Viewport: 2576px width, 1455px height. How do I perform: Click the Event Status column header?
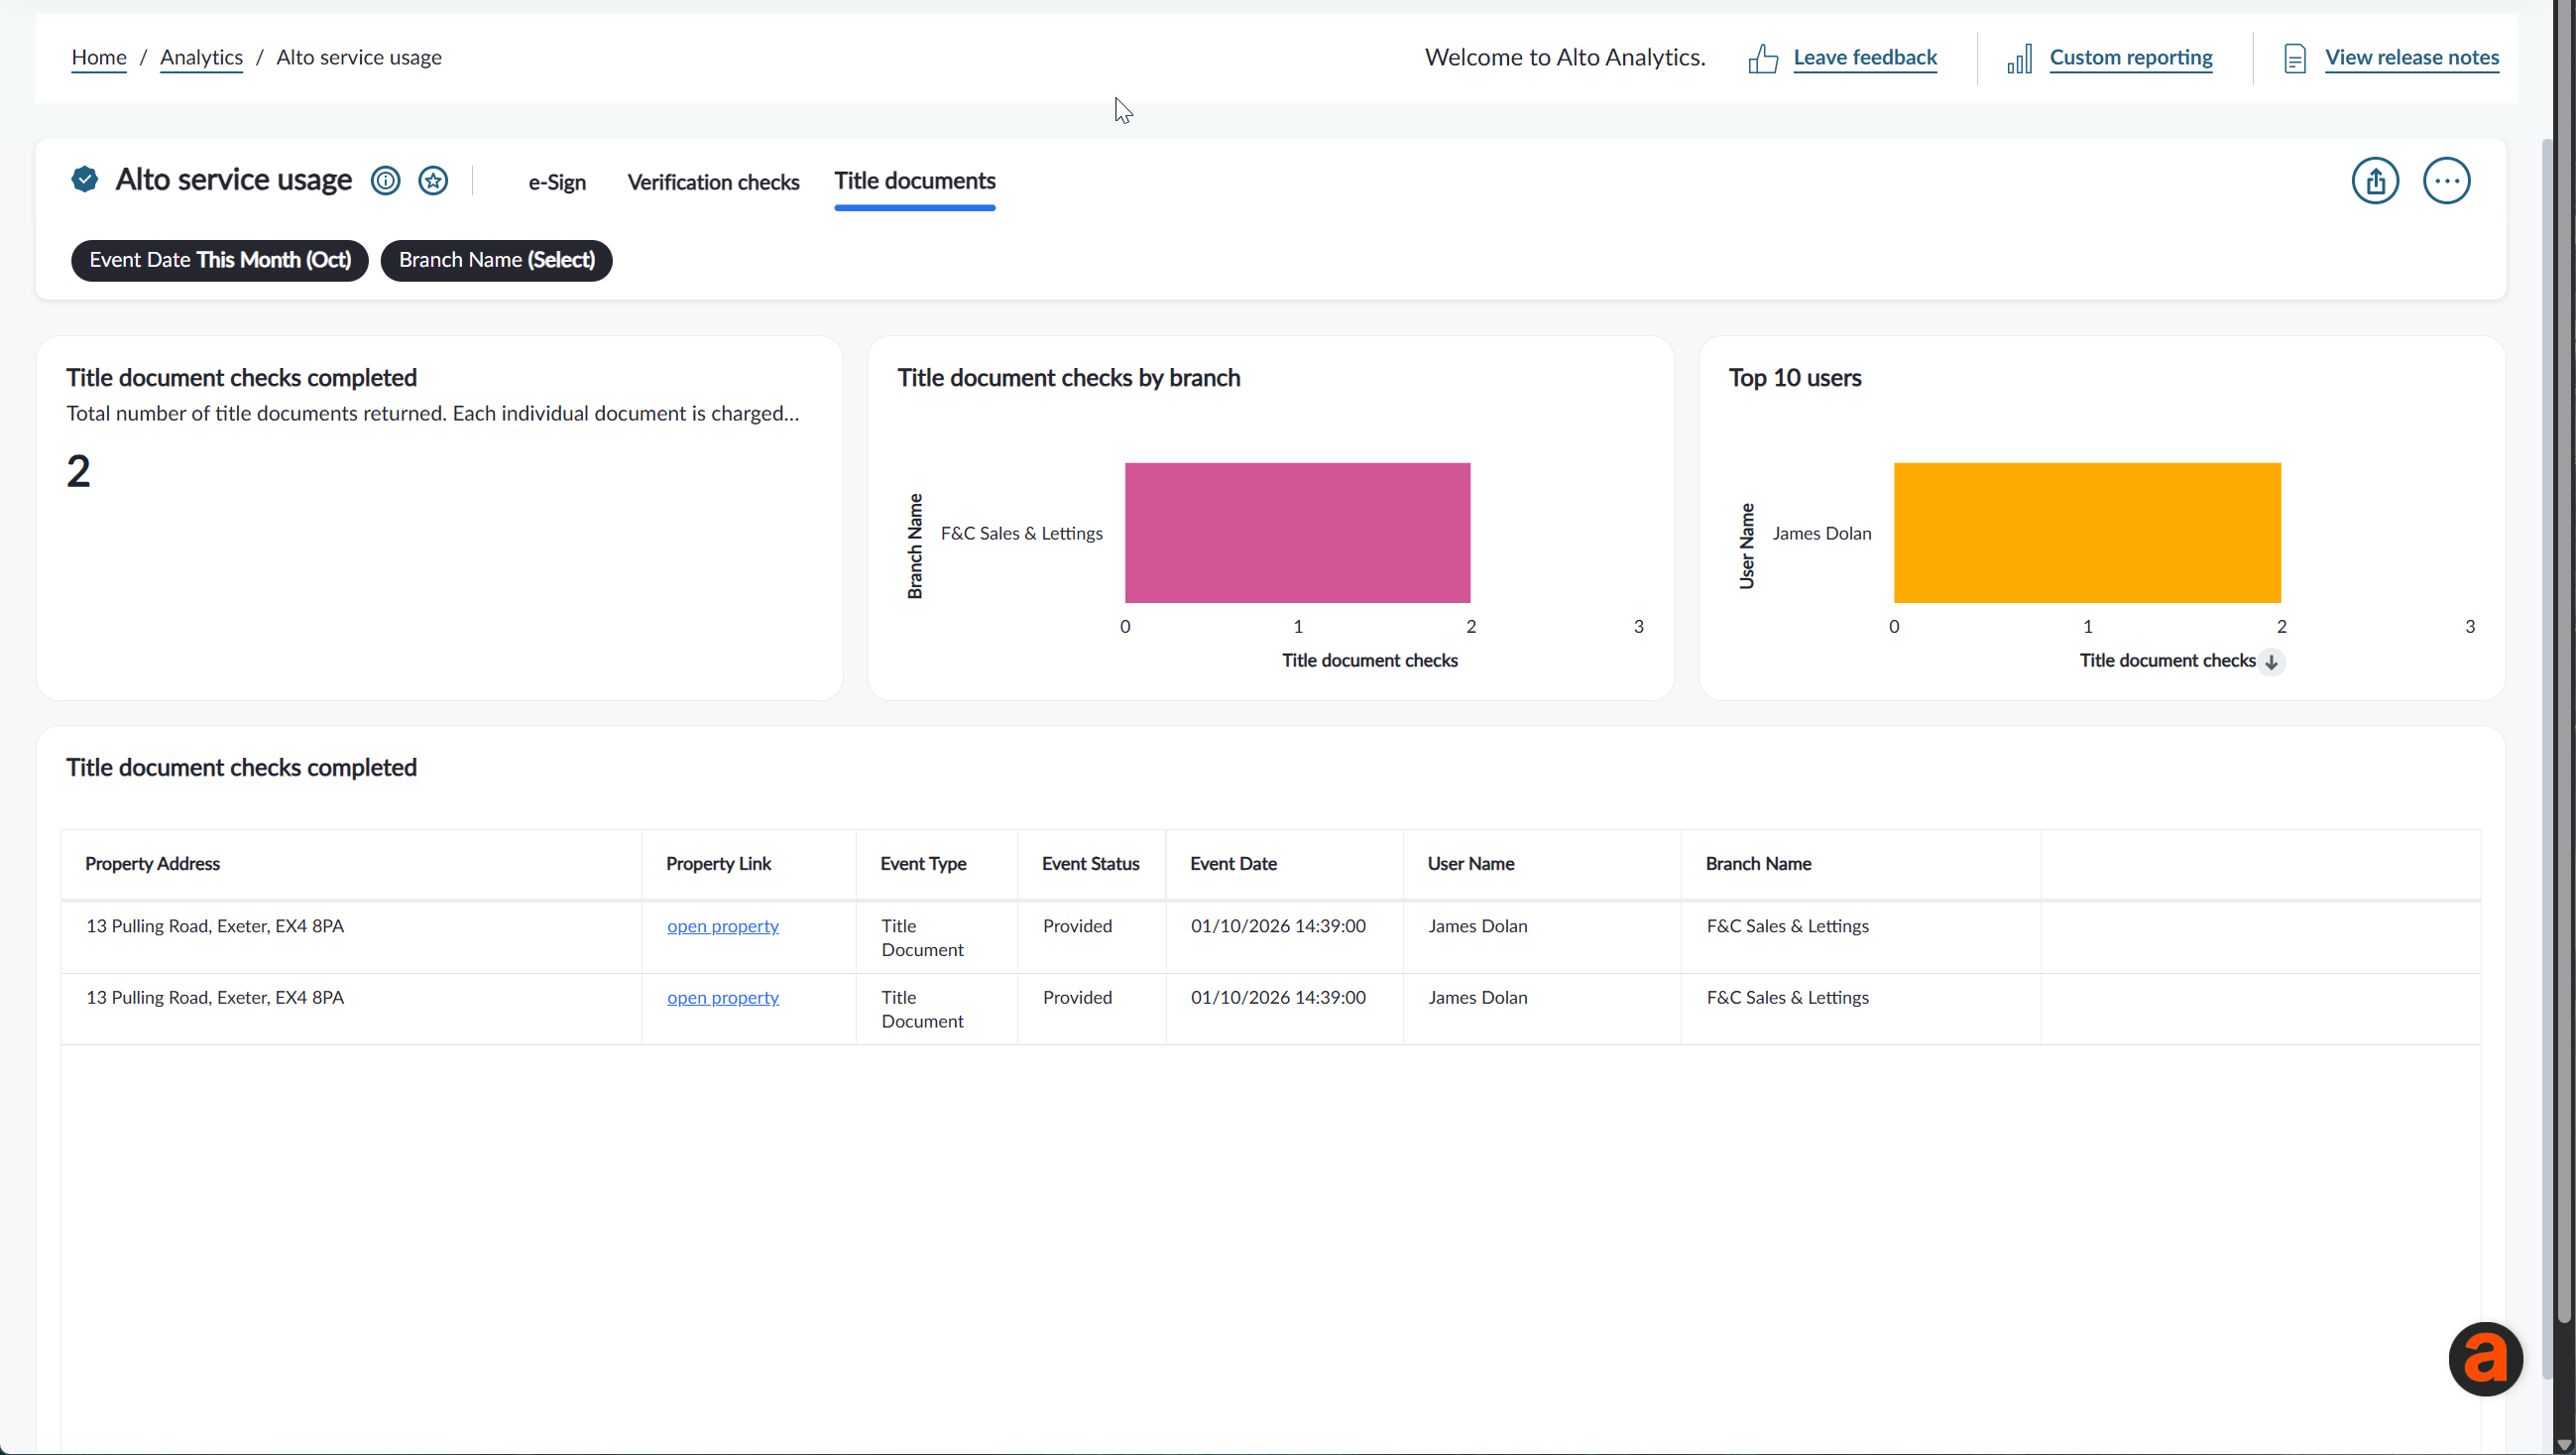tap(1090, 864)
